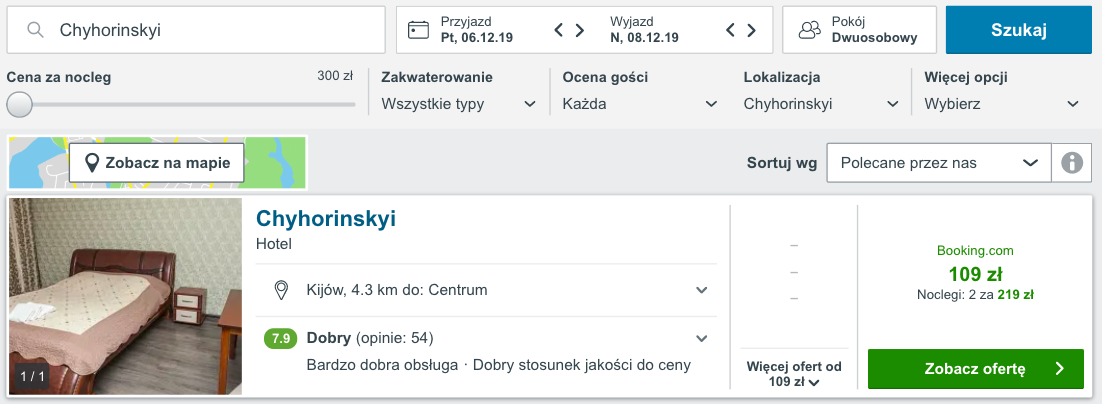
Task: Expand the Lokalizacja filter dropdown
Action: click(821, 104)
